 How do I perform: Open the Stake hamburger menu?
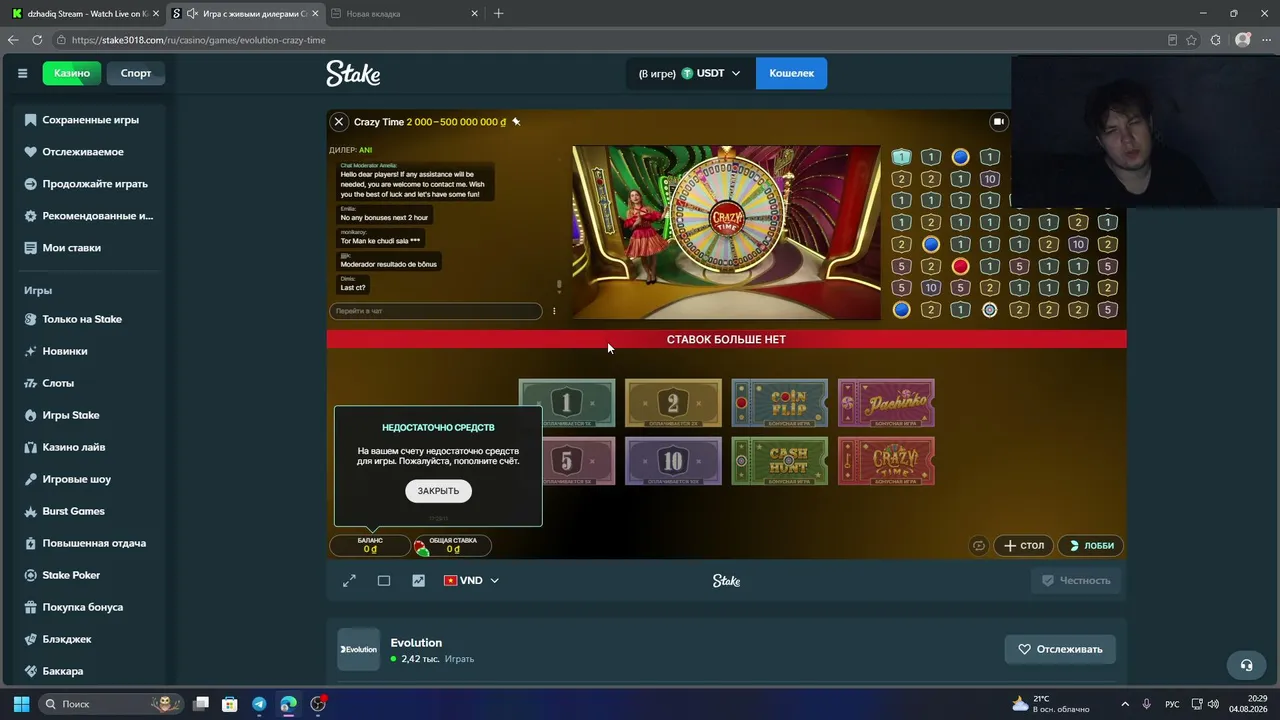(22, 73)
